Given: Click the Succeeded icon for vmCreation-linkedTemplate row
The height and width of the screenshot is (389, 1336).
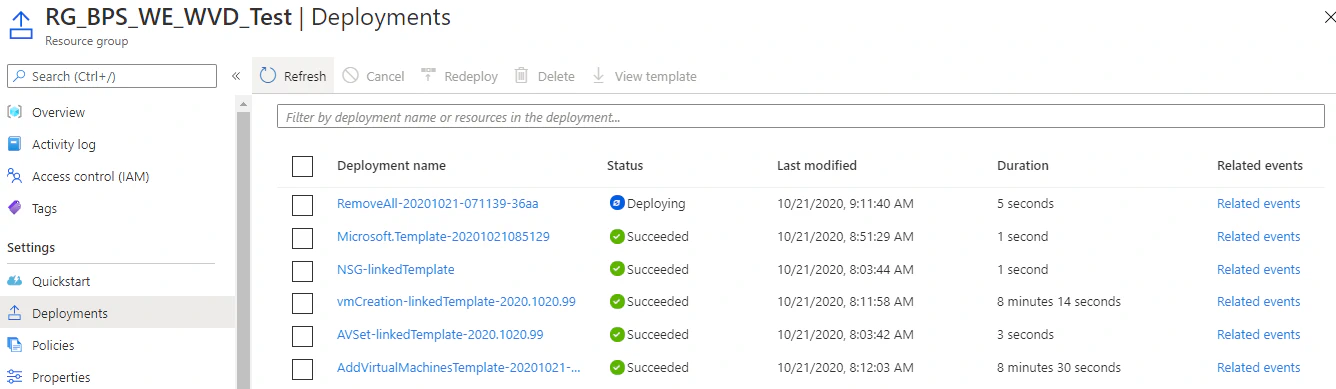Looking at the screenshot, I should coord(617,301).
